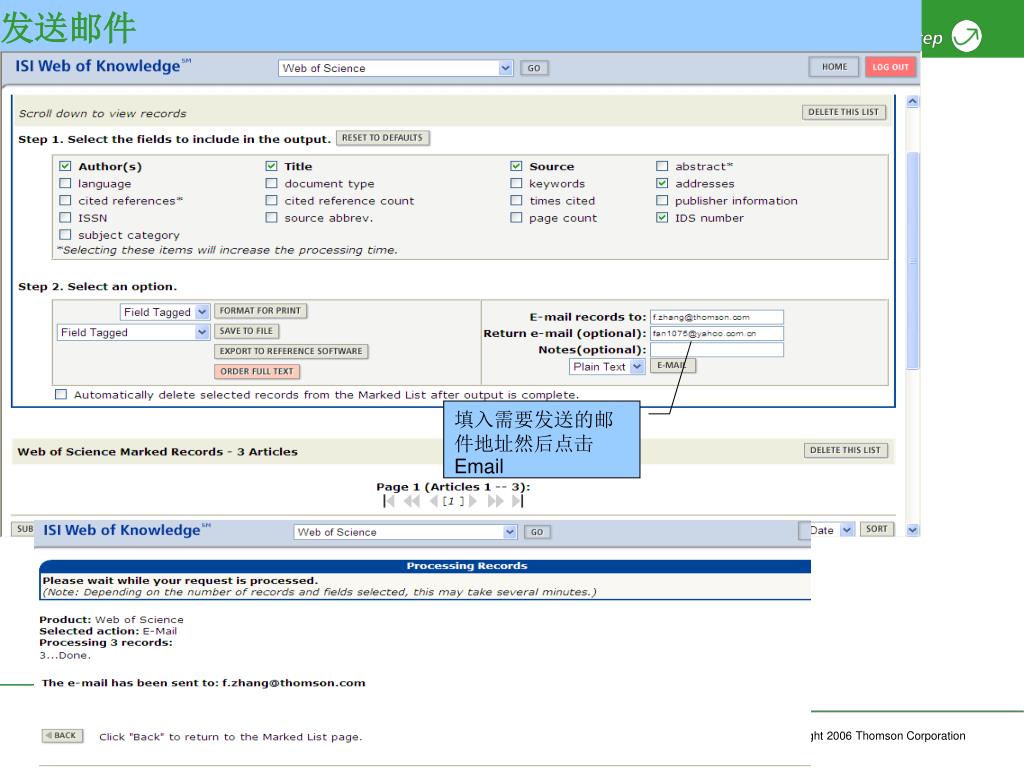Screen dimensions: 1024x768
Task: Check times cited option
Action: [516, 200]
